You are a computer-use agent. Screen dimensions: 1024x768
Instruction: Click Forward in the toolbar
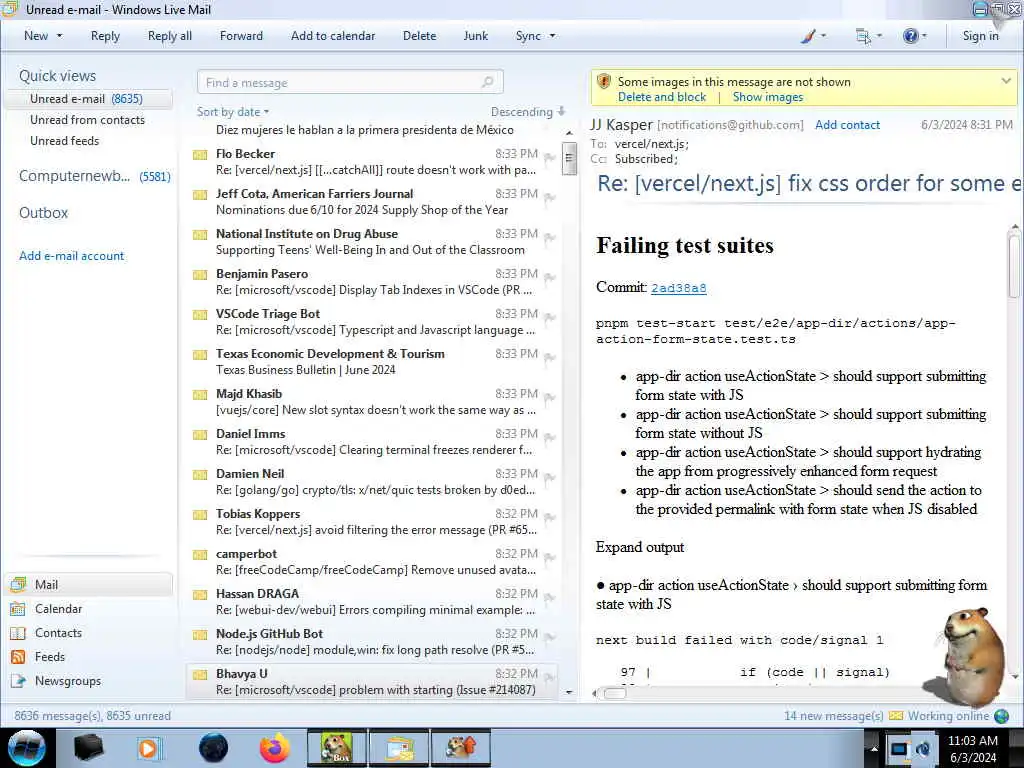click(x=241, y=36)
